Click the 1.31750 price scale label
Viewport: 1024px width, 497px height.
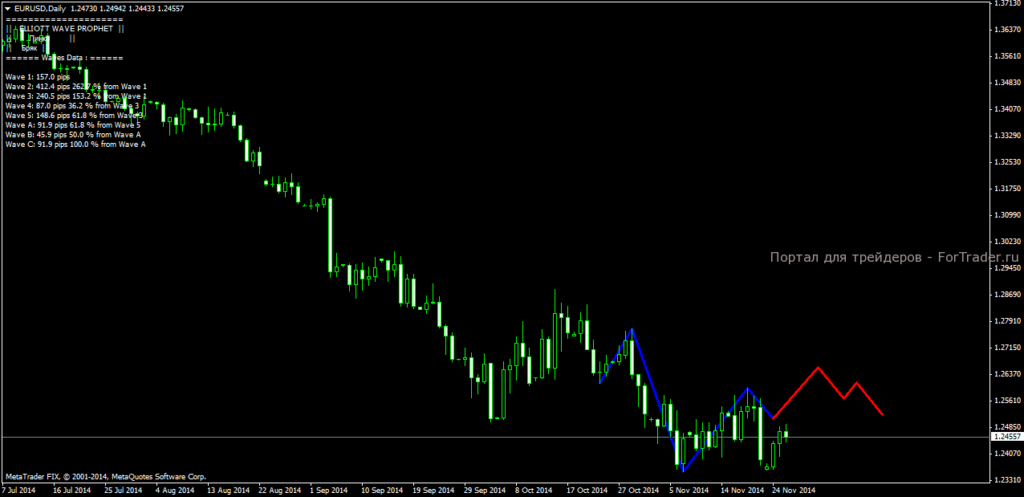pyautogui.click(x=1006, y=189)
